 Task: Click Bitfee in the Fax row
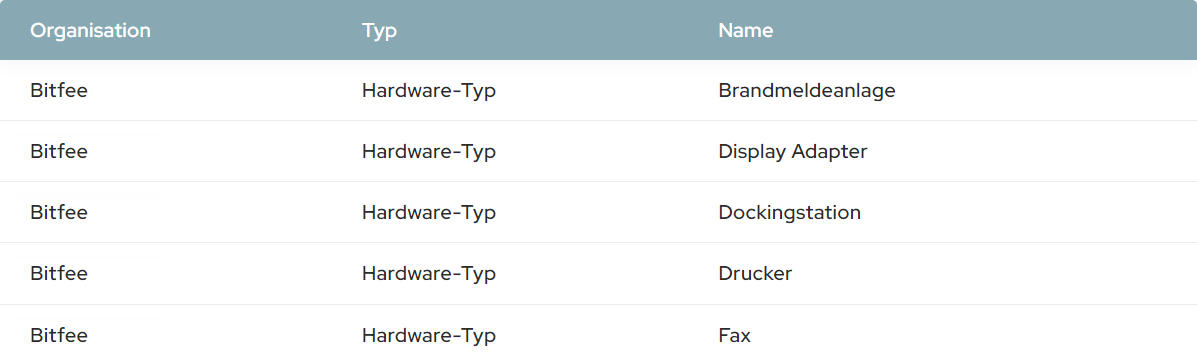tap(59, 335)
